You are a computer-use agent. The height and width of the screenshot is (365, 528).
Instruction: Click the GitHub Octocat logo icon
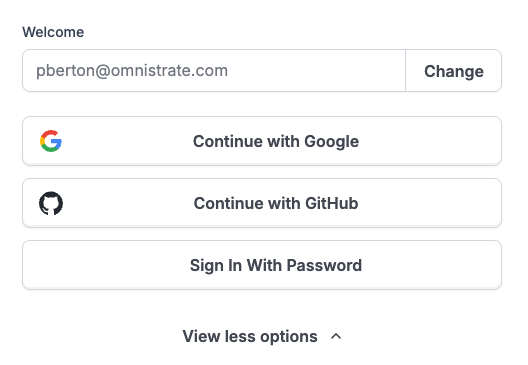pyautogui.click(x=51, y=203)
